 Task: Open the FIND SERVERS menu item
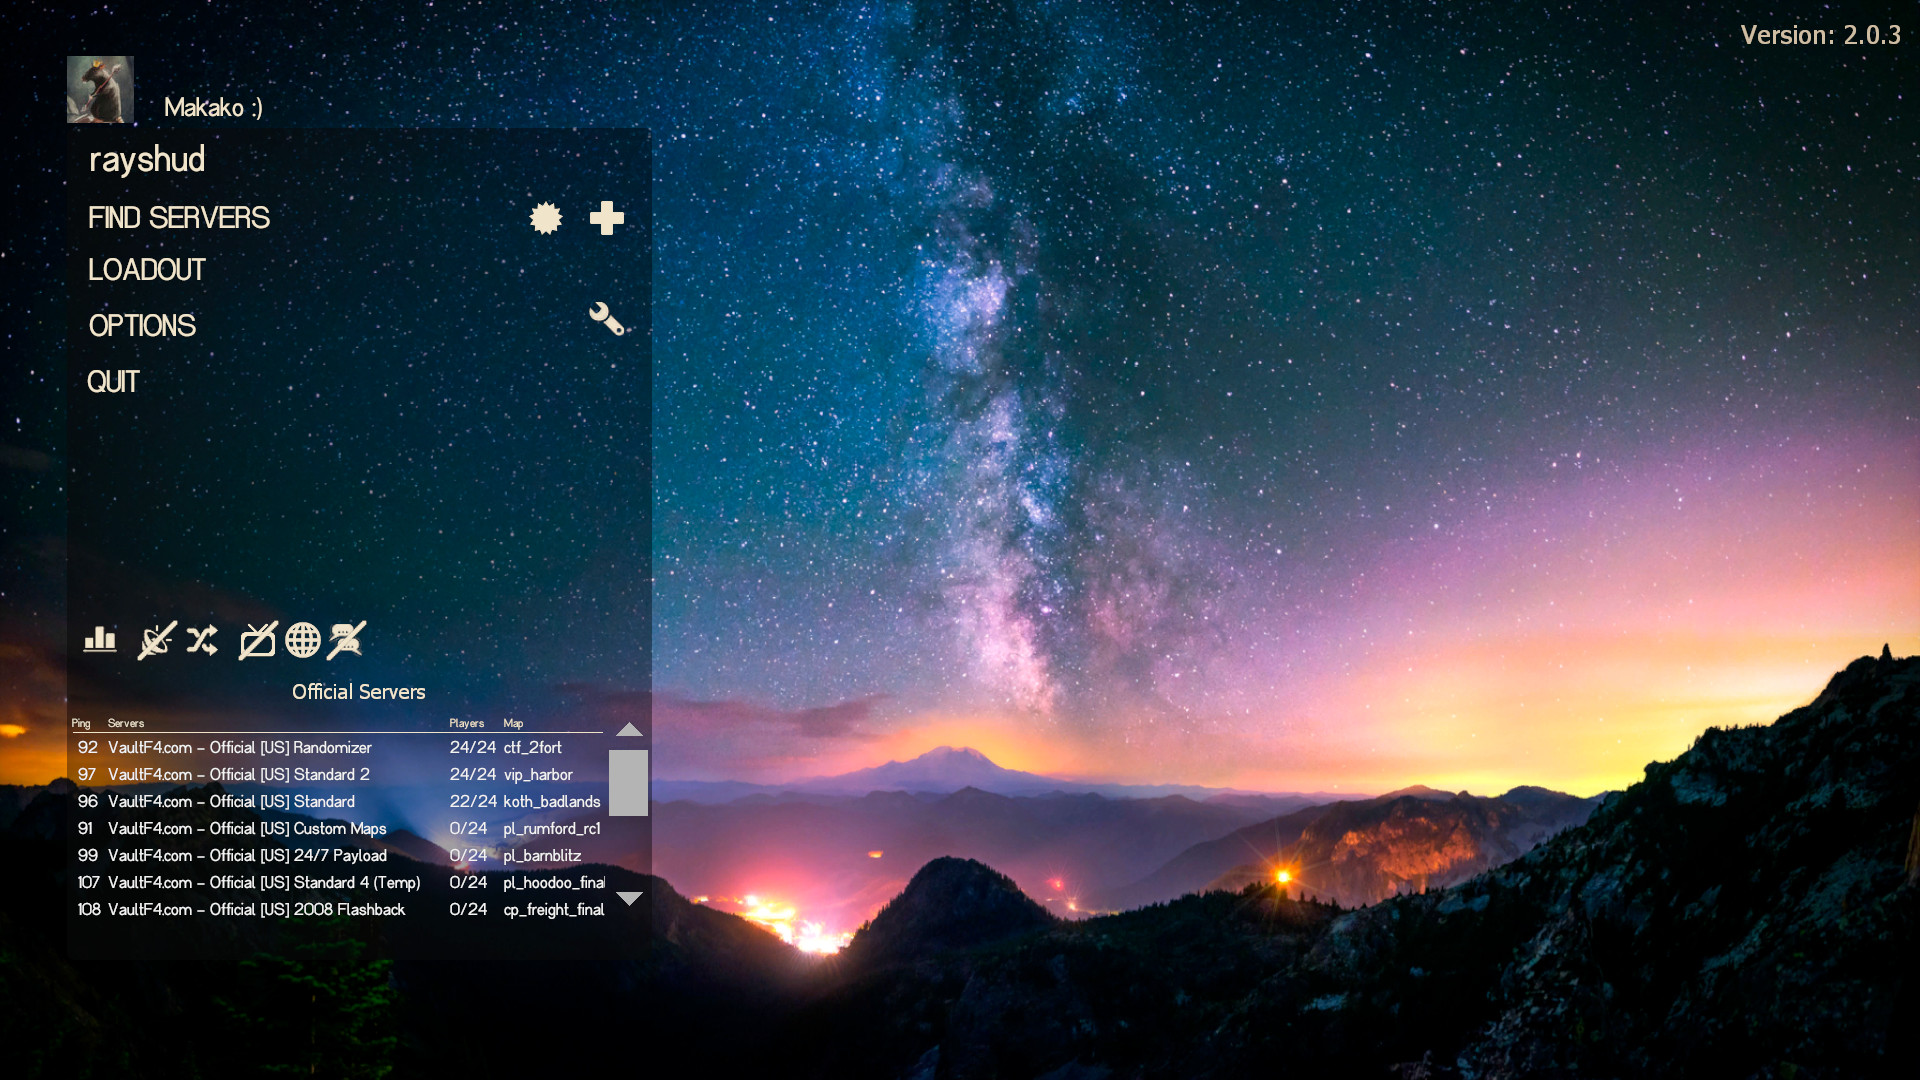click(179, 218)
